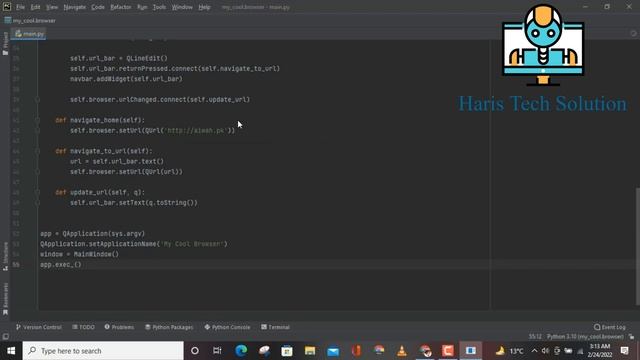The width and height of the screenshot is (640, 360).
Task: Open the Event Log
Action: tap(610, 327)
